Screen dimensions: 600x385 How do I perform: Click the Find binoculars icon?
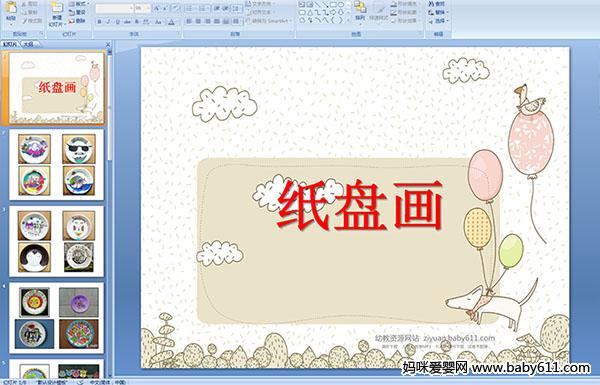(431, 4)
